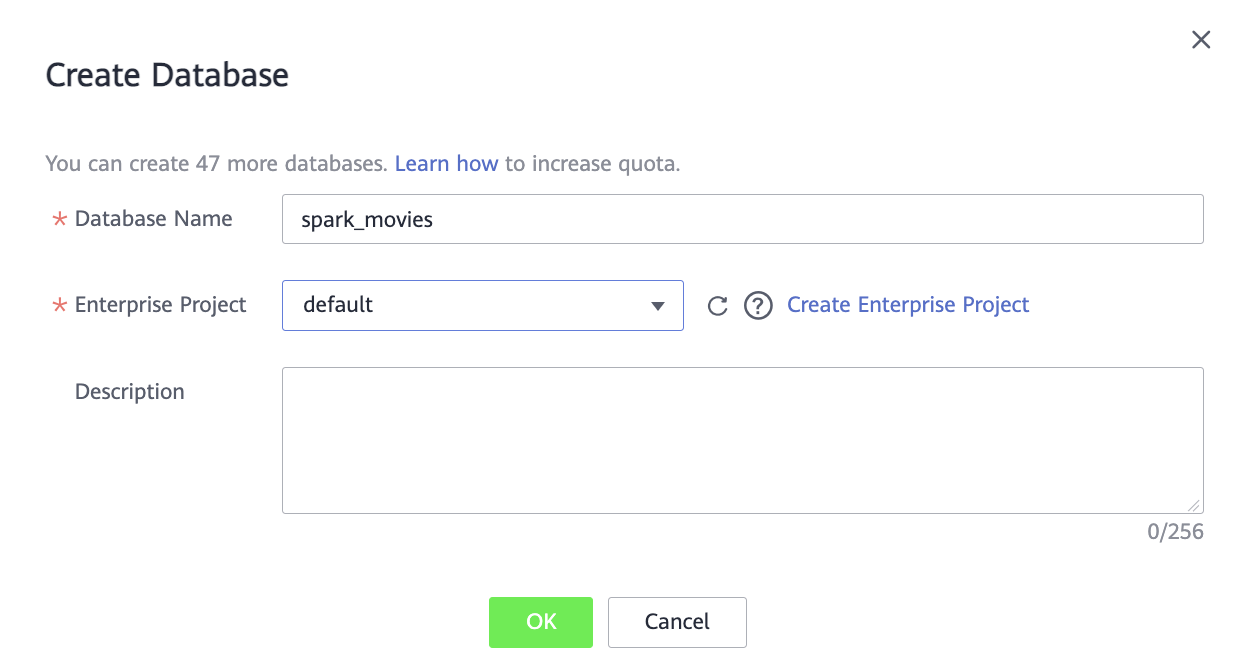The width and height of the screenshot is (1244, 672).
Task: Grab the Description box resize handle
Action: coord(1194,506)
